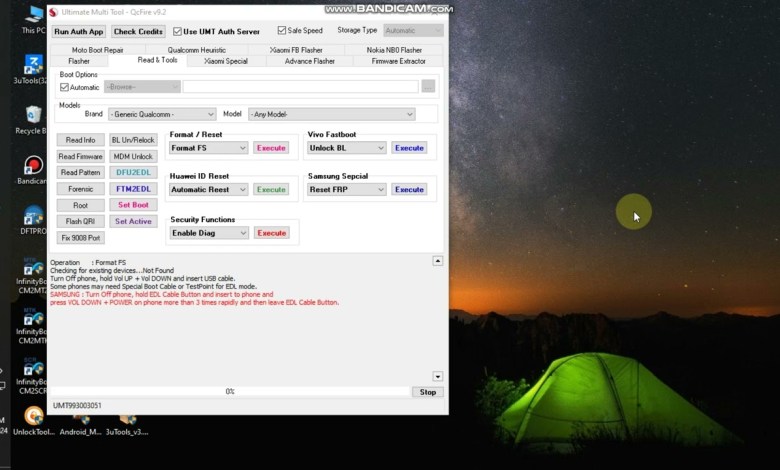Click the boot file browse ellipsis button
This screenshot has height=470, width=780.
click(x=428, y=87)
